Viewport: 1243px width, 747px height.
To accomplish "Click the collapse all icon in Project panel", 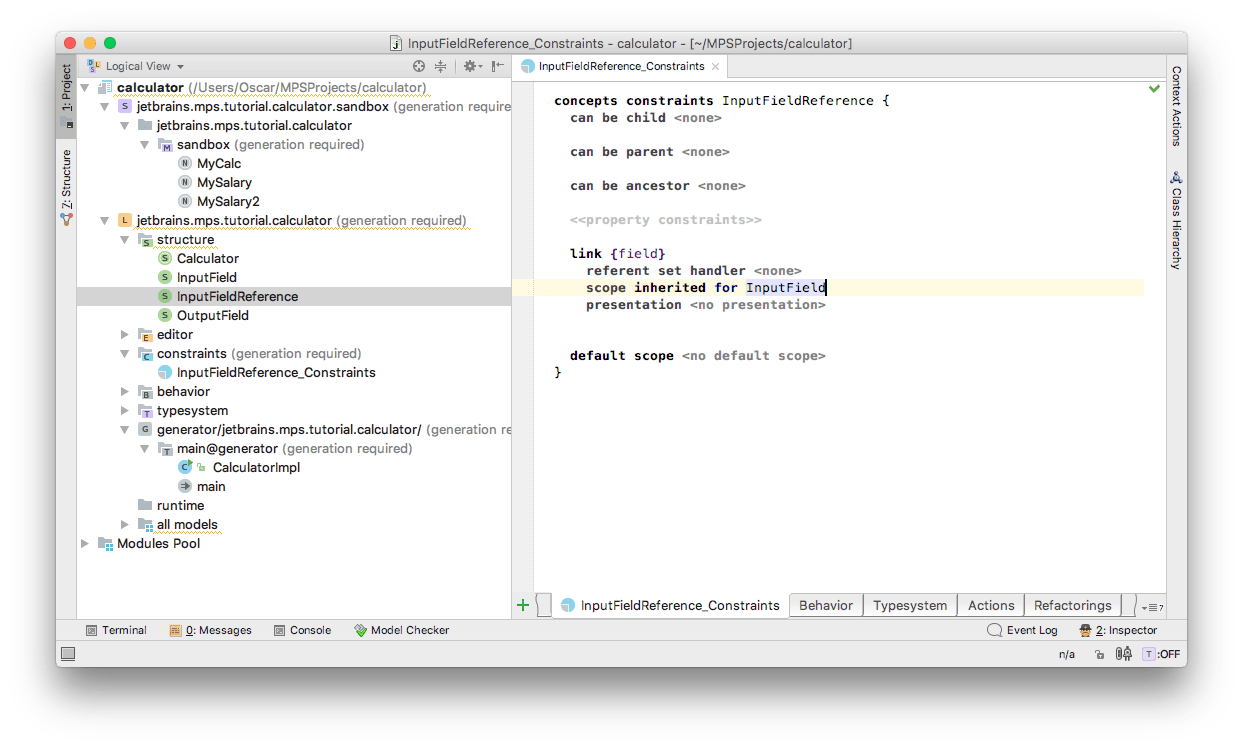I will click(x=440, y=66).
